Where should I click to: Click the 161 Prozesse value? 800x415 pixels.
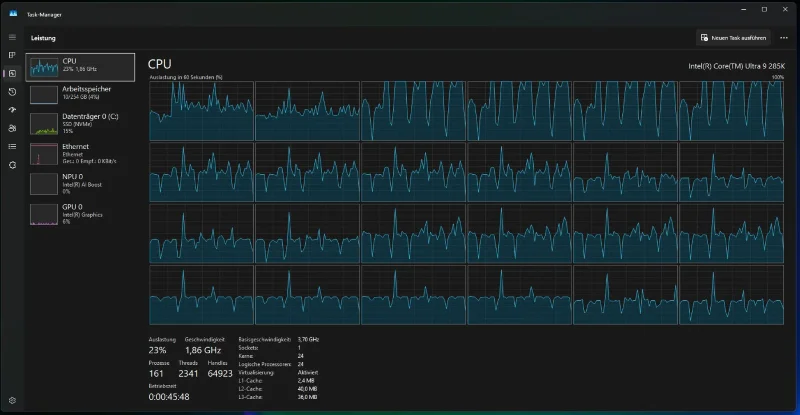click(x=156, y=374)
